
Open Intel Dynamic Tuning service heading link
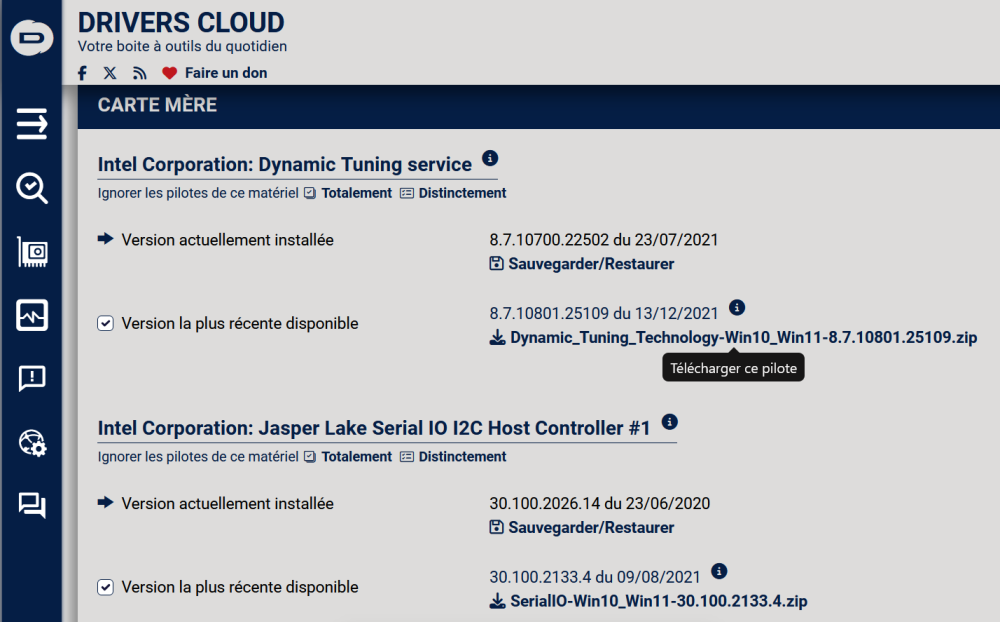[x=284, y=165]
